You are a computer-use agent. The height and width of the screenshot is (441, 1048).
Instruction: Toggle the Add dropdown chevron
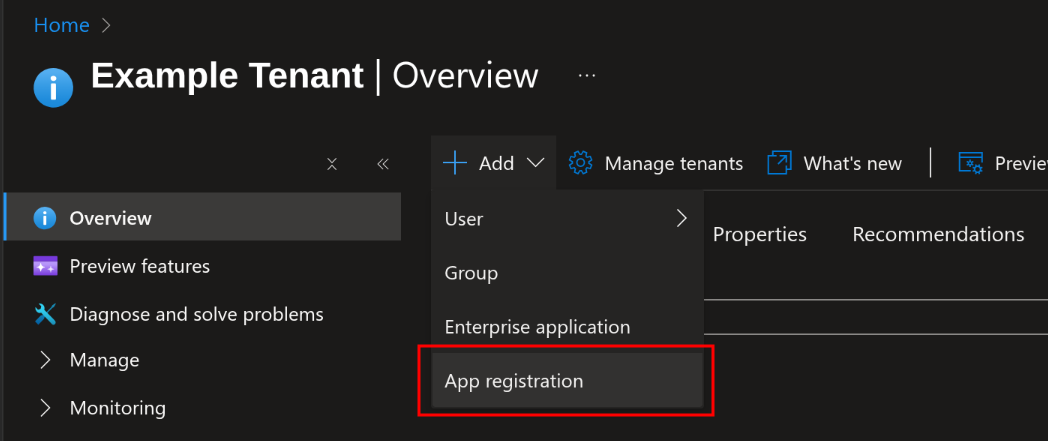[535, 163]
